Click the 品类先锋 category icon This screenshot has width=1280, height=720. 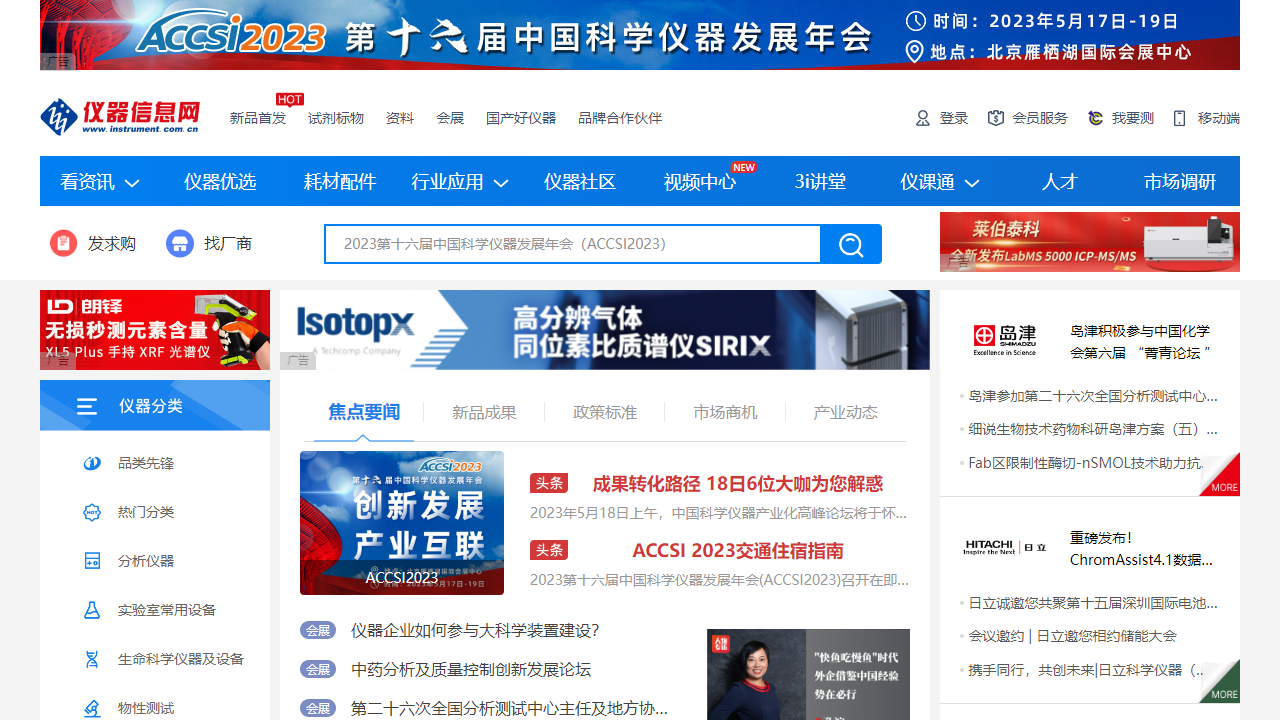(92, 463)
